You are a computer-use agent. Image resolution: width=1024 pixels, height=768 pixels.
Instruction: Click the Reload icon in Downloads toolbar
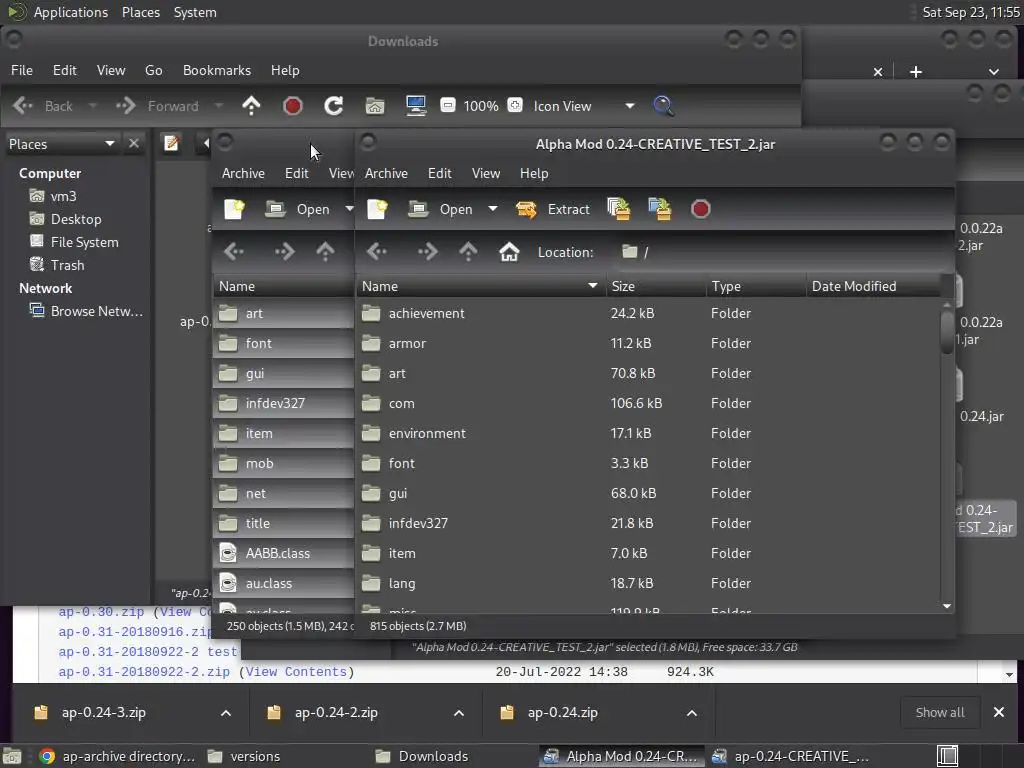click(x=334, y=106)
